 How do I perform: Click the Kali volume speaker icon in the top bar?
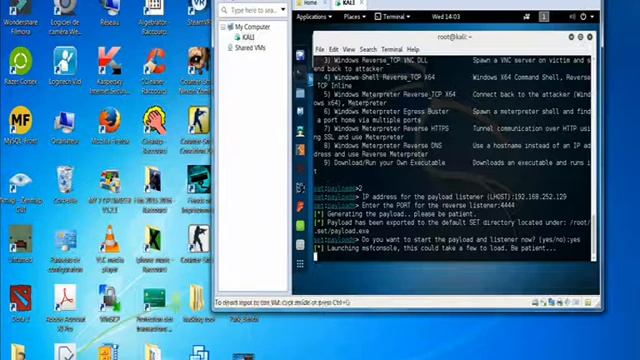572,17
